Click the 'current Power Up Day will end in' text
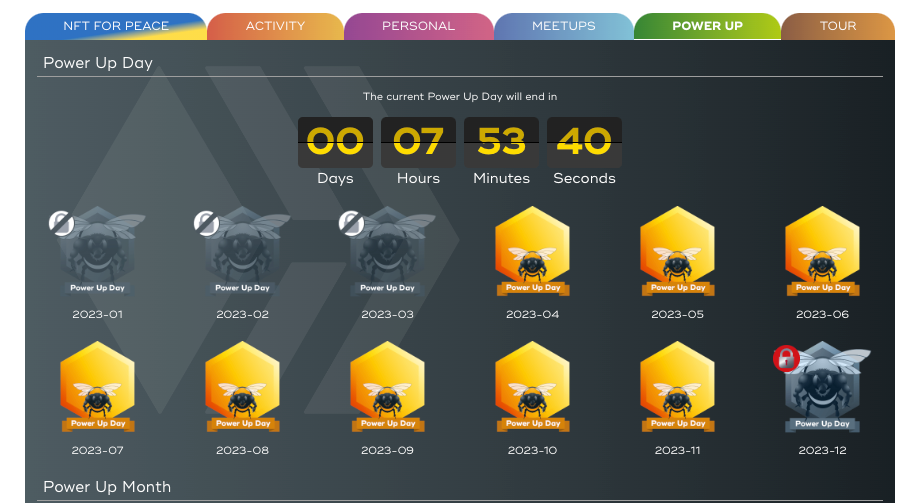Screen dimensions: 923x503 [x=460, y=96]
